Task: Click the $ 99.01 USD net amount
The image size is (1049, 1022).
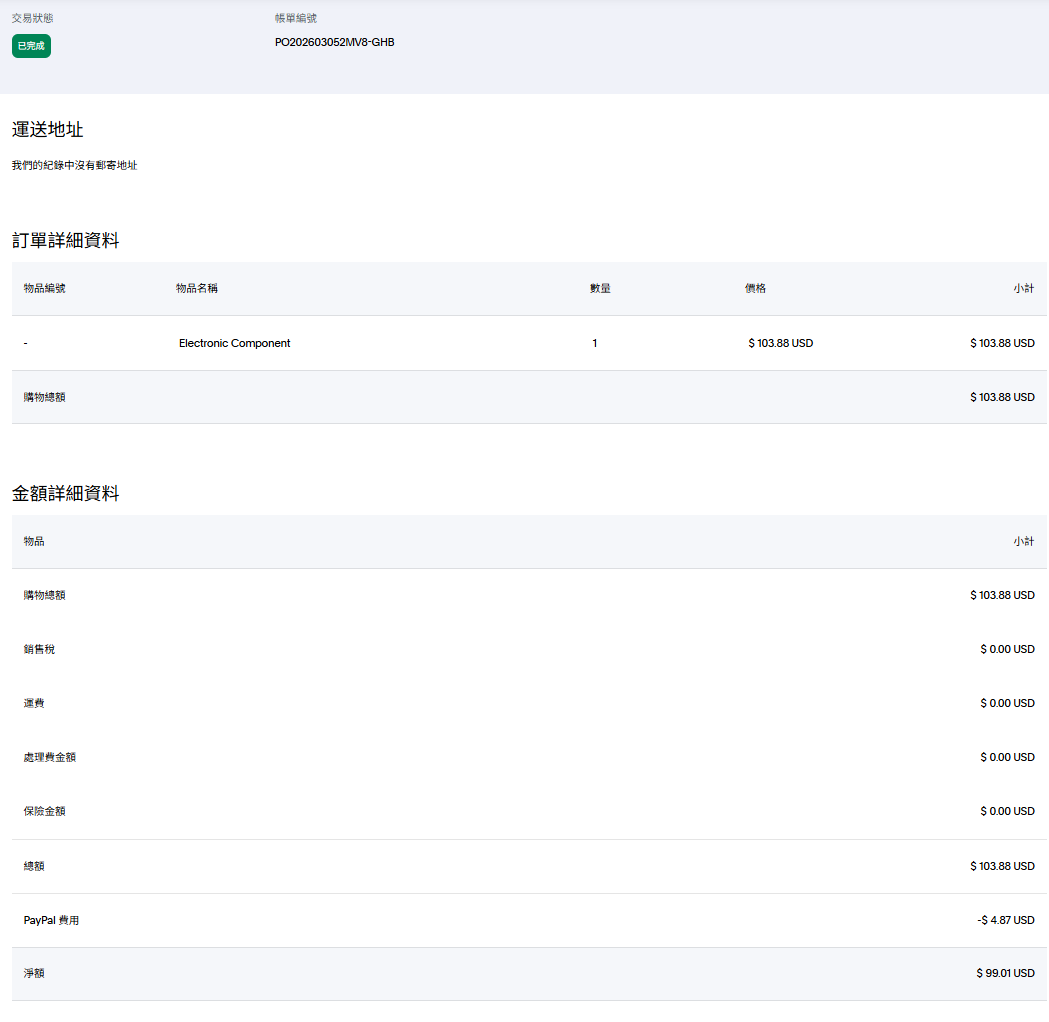Action: [x=1005, y=973]
